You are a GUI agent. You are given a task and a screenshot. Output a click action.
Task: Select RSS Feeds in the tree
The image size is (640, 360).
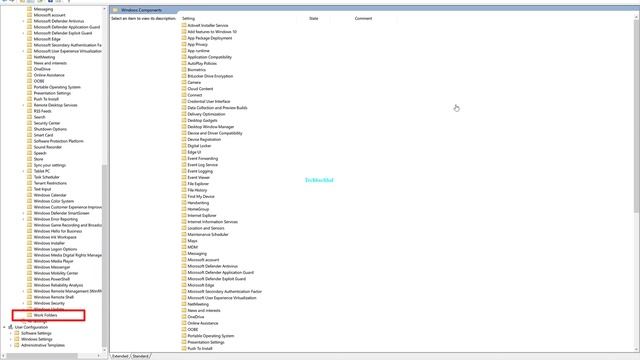point(42,111)
